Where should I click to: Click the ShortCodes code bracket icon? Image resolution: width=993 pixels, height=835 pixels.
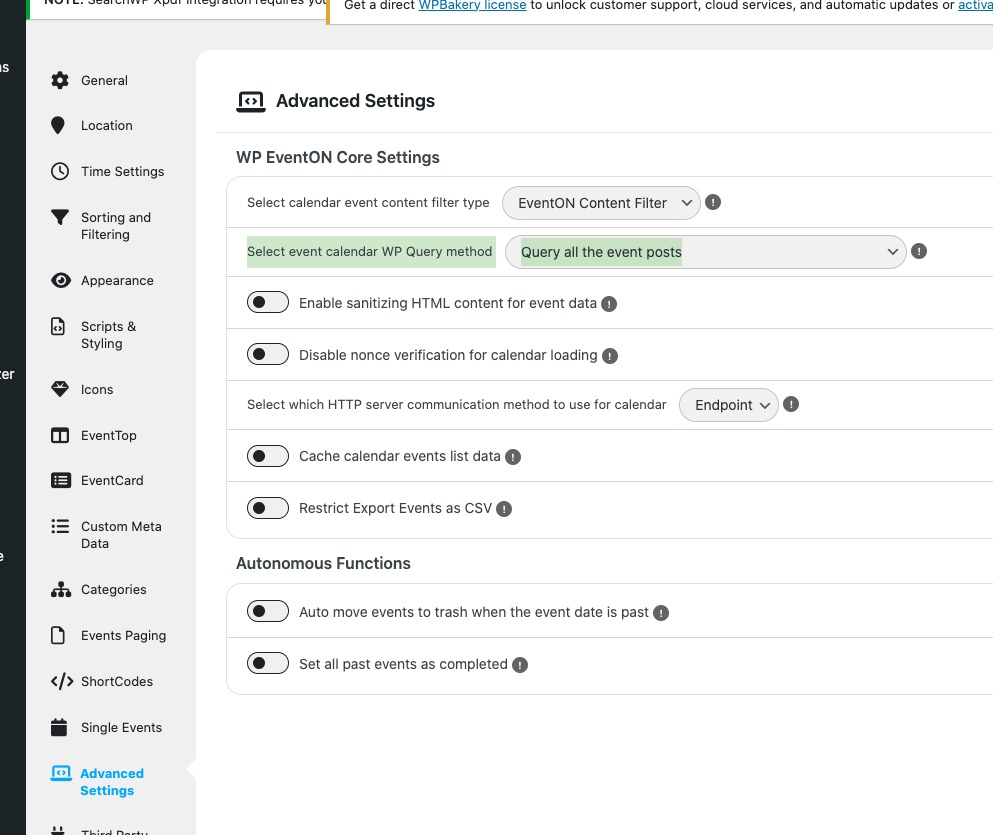[x=61, y=681]
